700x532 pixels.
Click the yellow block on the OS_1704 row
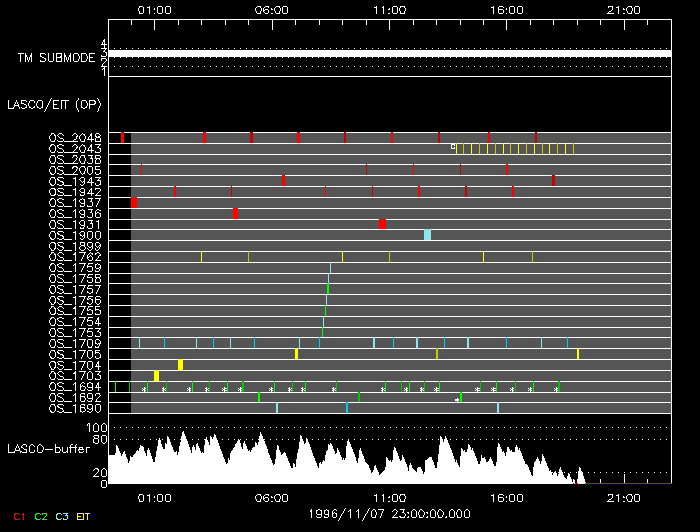coord(180,365)
